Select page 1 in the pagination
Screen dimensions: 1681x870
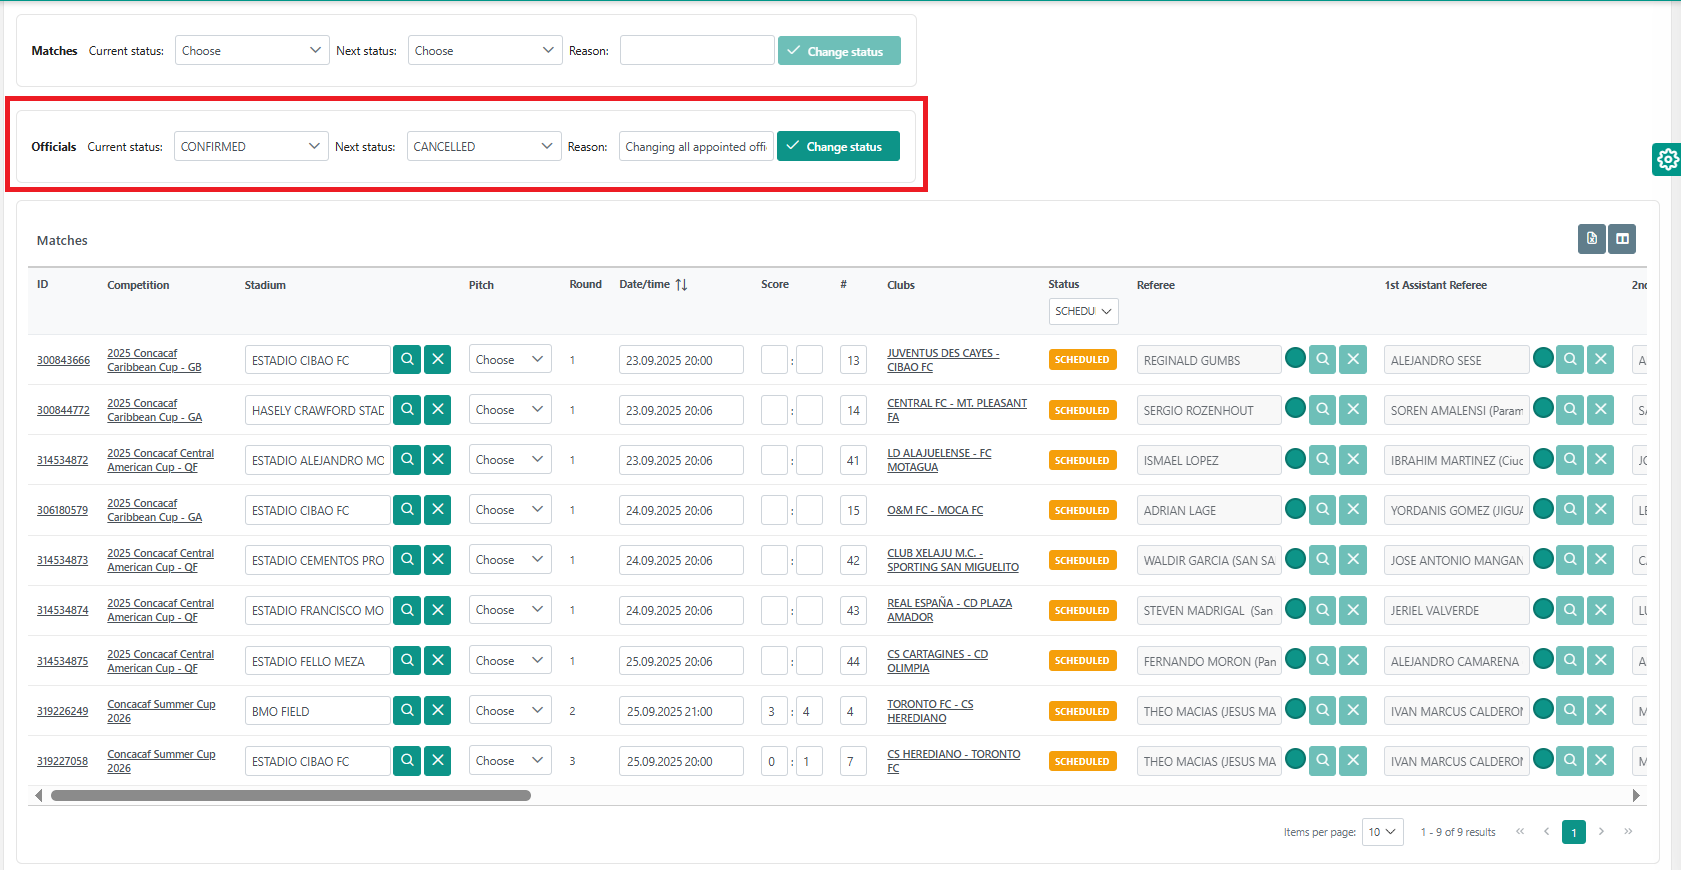pyautogui.click(x=1573, y=832)
